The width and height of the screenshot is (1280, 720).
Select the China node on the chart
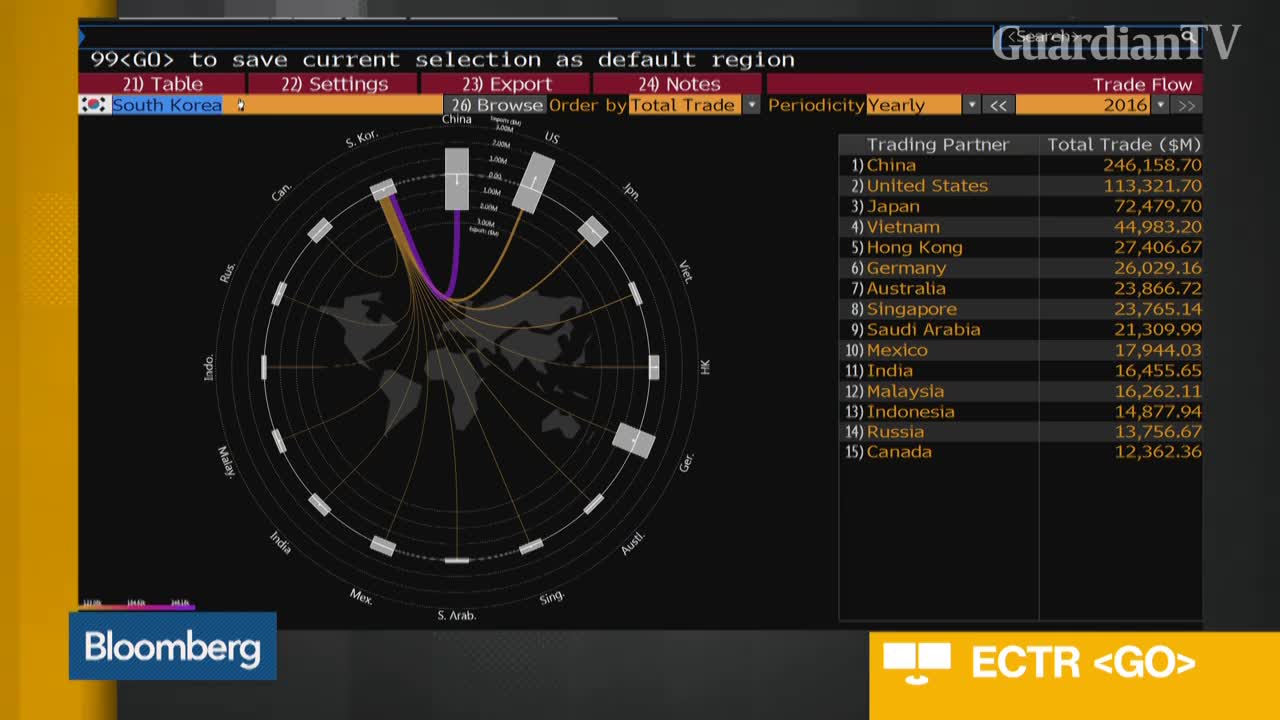point(456,179)
